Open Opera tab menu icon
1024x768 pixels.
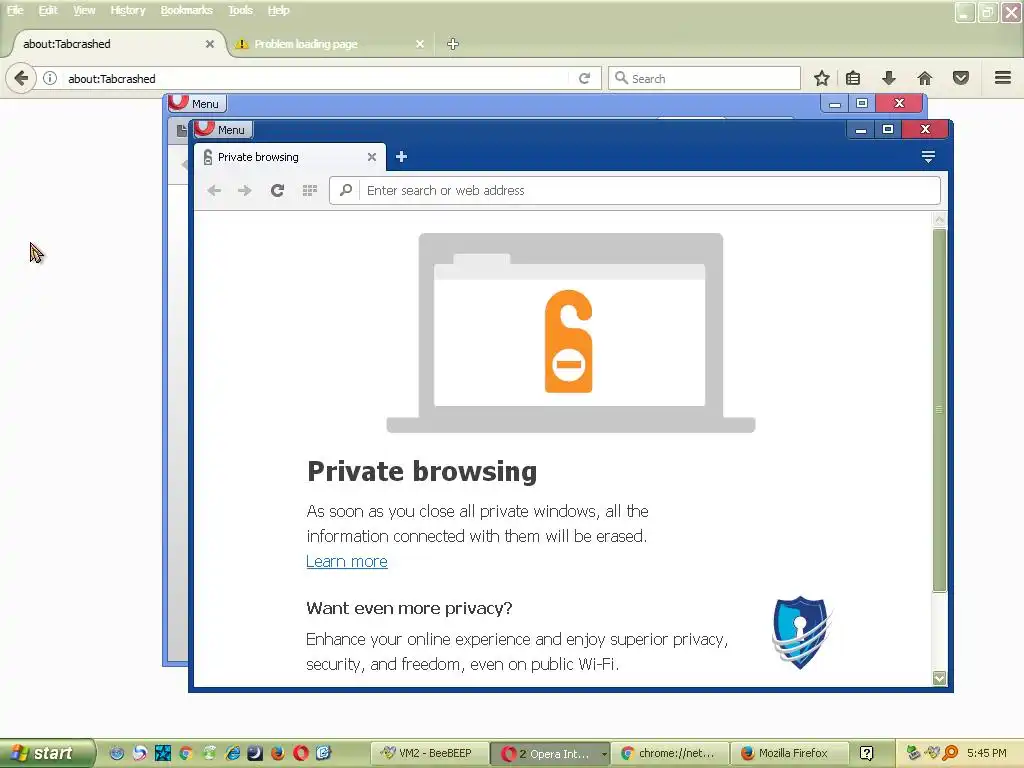coord(928,157)
